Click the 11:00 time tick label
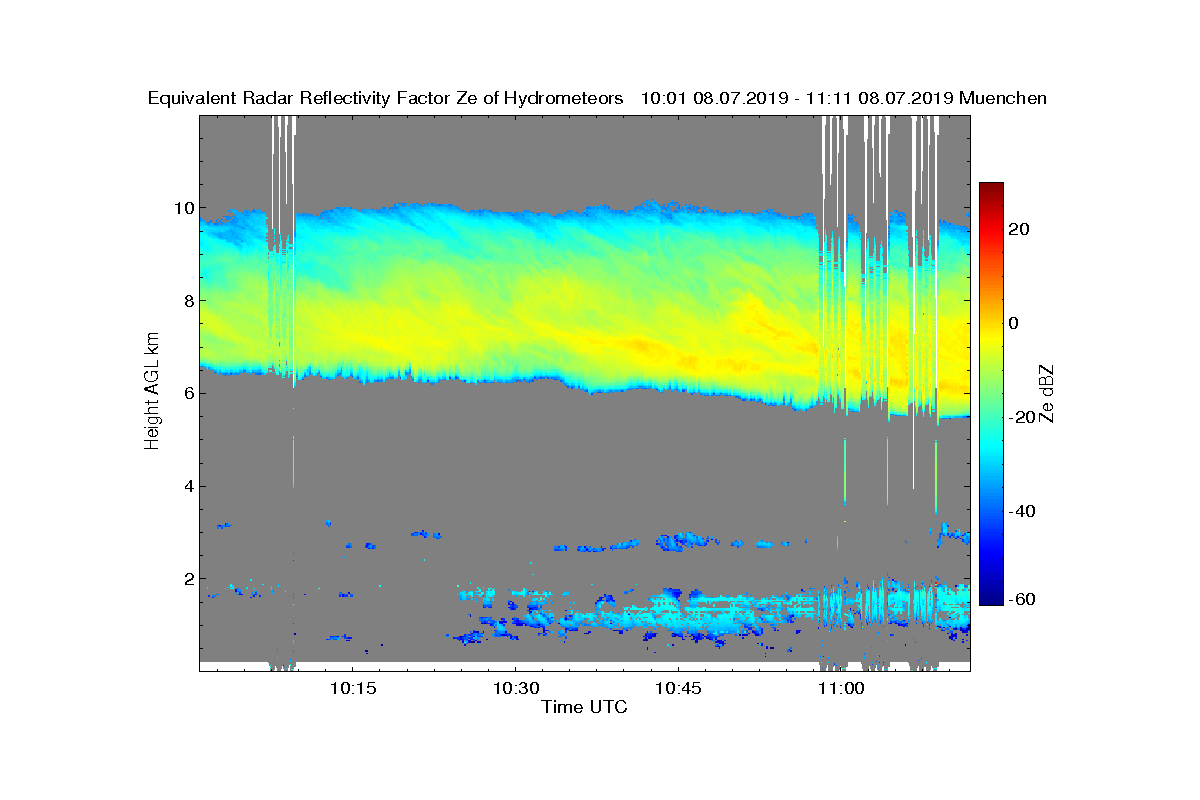 pyautogui.click(x=841, y=688)
